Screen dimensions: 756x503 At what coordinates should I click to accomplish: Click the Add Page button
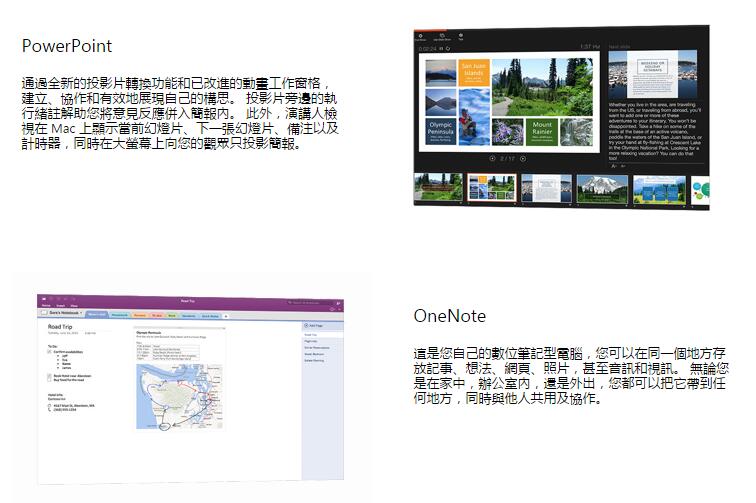pos(314,326)
